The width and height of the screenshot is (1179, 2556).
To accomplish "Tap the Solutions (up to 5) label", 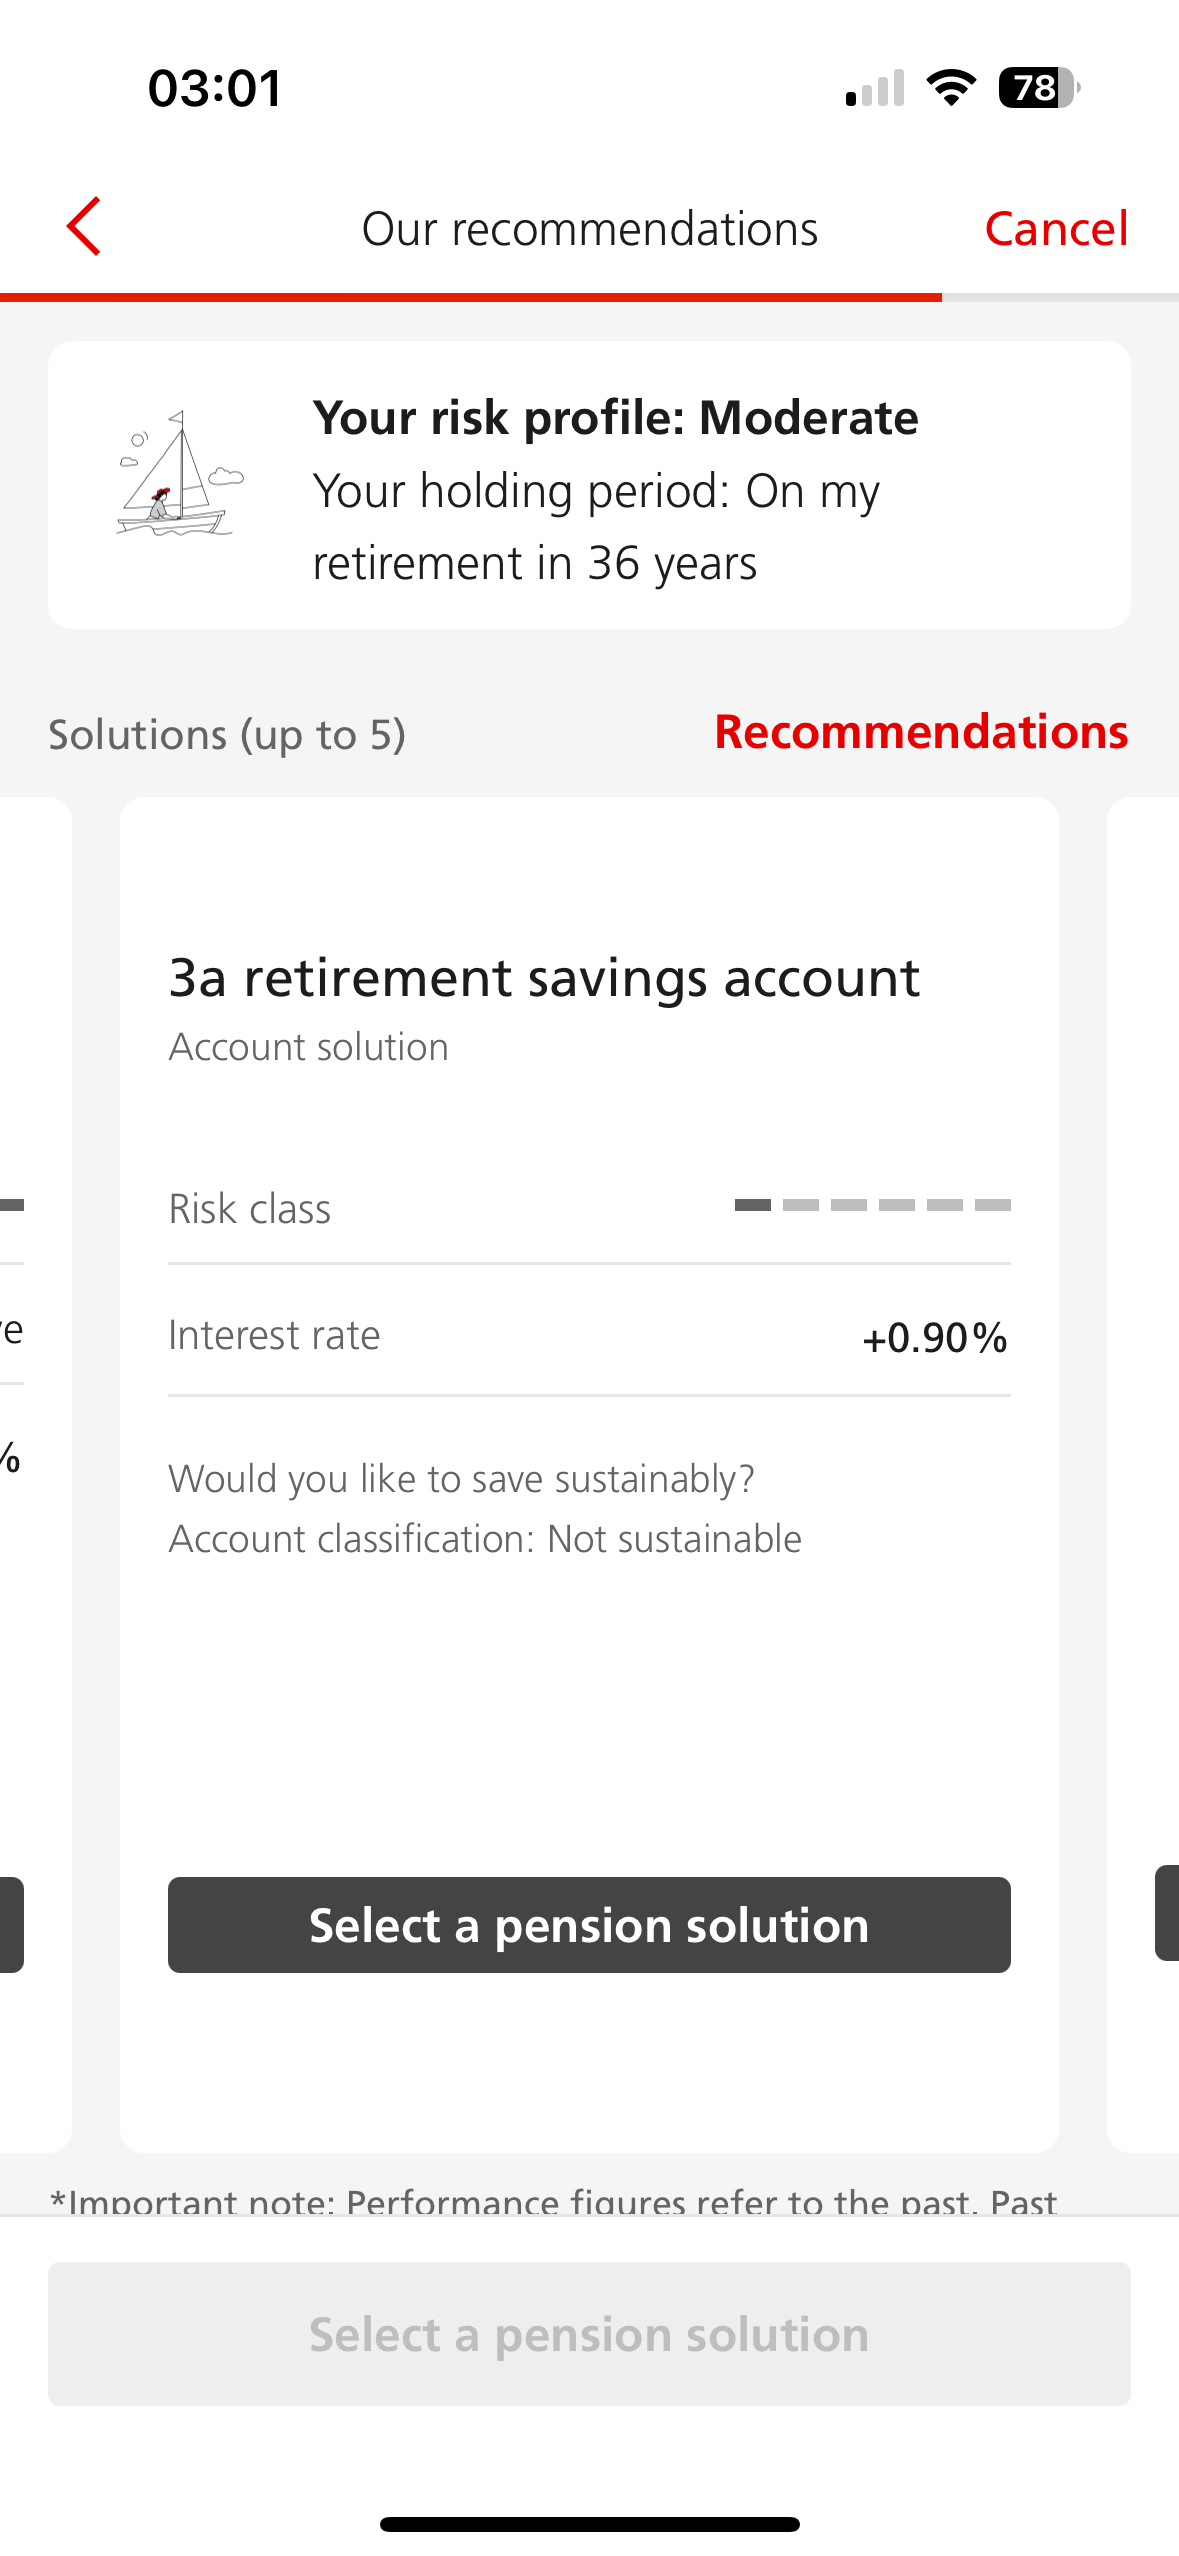I will pos(227,735).
